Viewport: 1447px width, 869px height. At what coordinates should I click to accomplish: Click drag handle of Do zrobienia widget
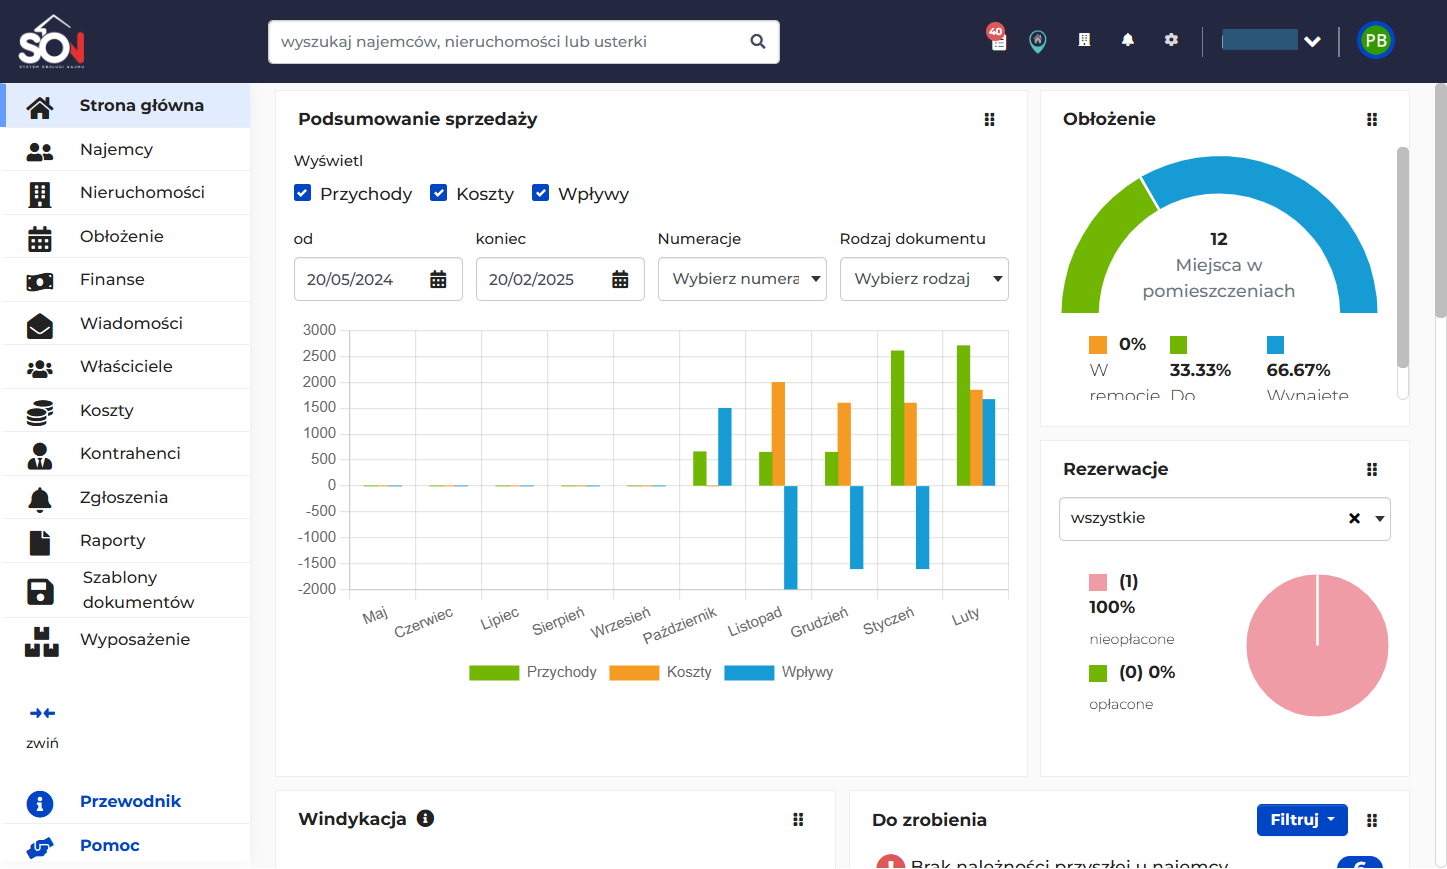[1372, 820]
